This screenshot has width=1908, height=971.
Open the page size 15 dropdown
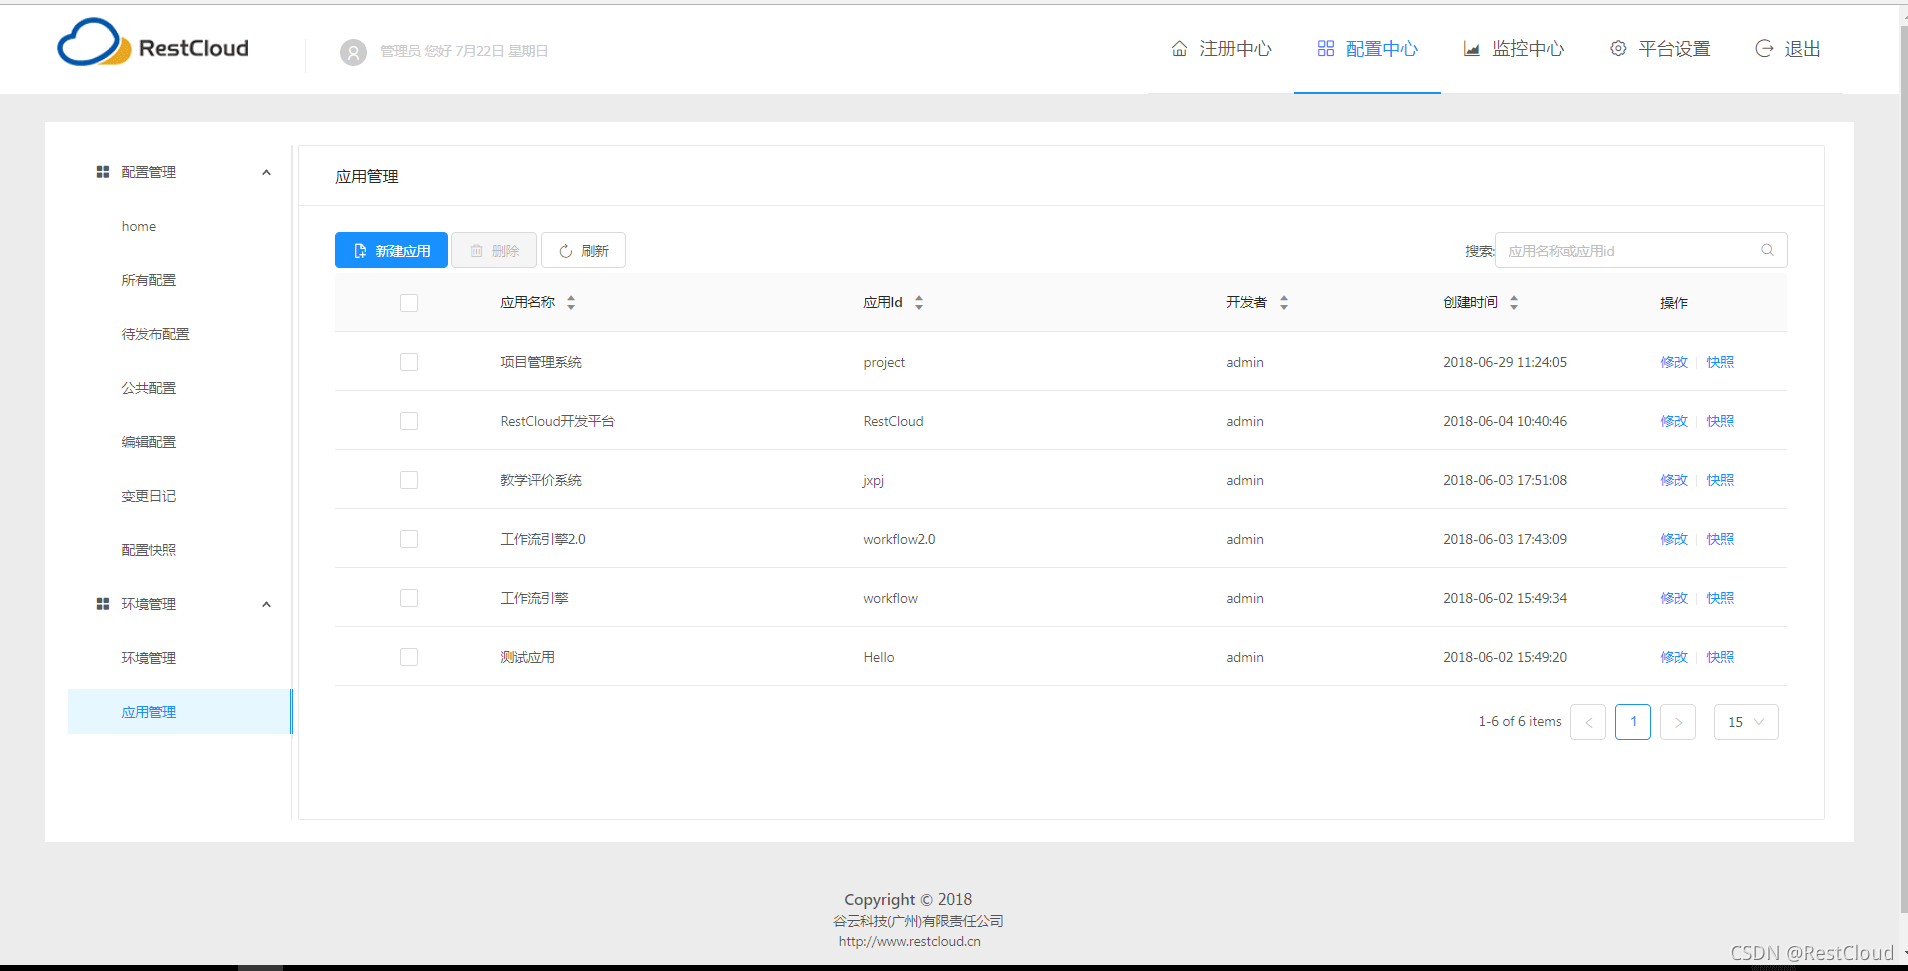(1746, 722)
